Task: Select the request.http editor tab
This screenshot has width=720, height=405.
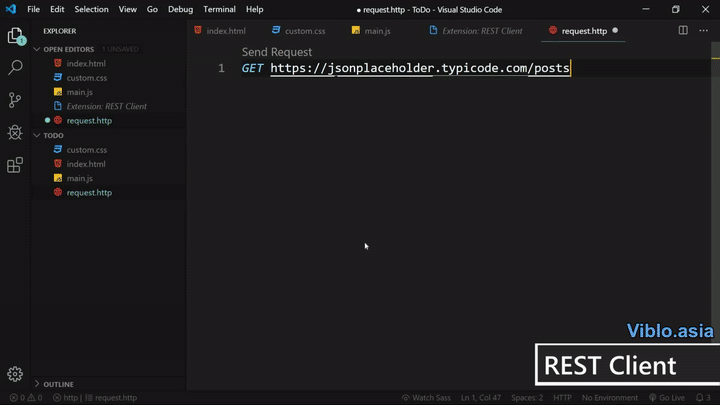Action: tap(583, 31)
